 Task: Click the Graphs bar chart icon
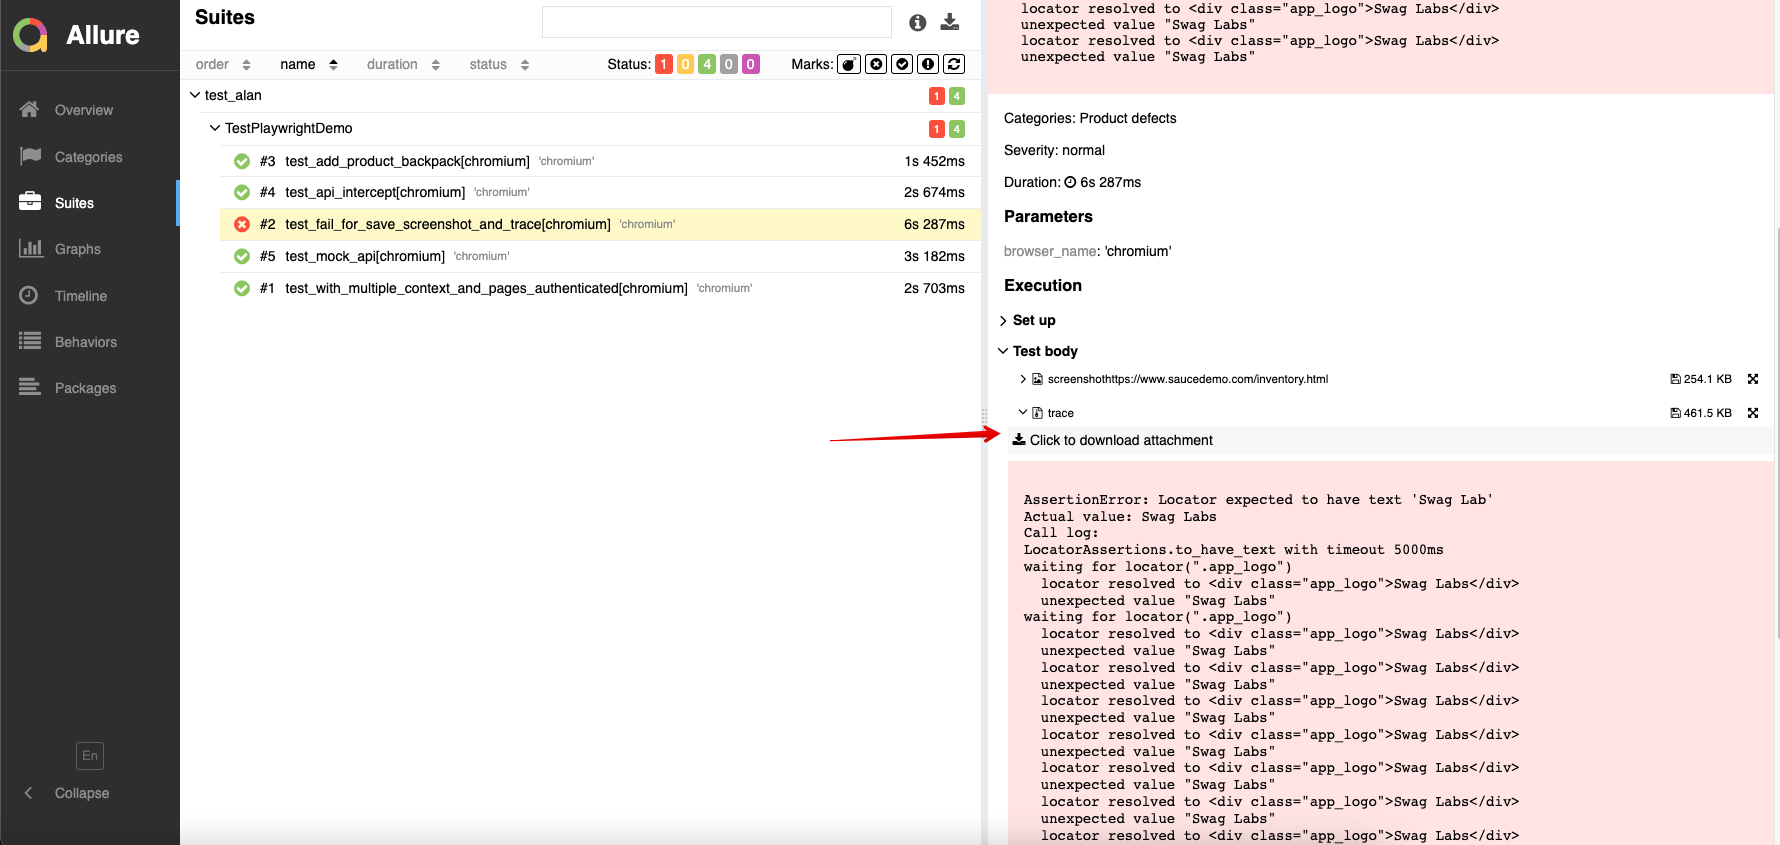[30, 248]
